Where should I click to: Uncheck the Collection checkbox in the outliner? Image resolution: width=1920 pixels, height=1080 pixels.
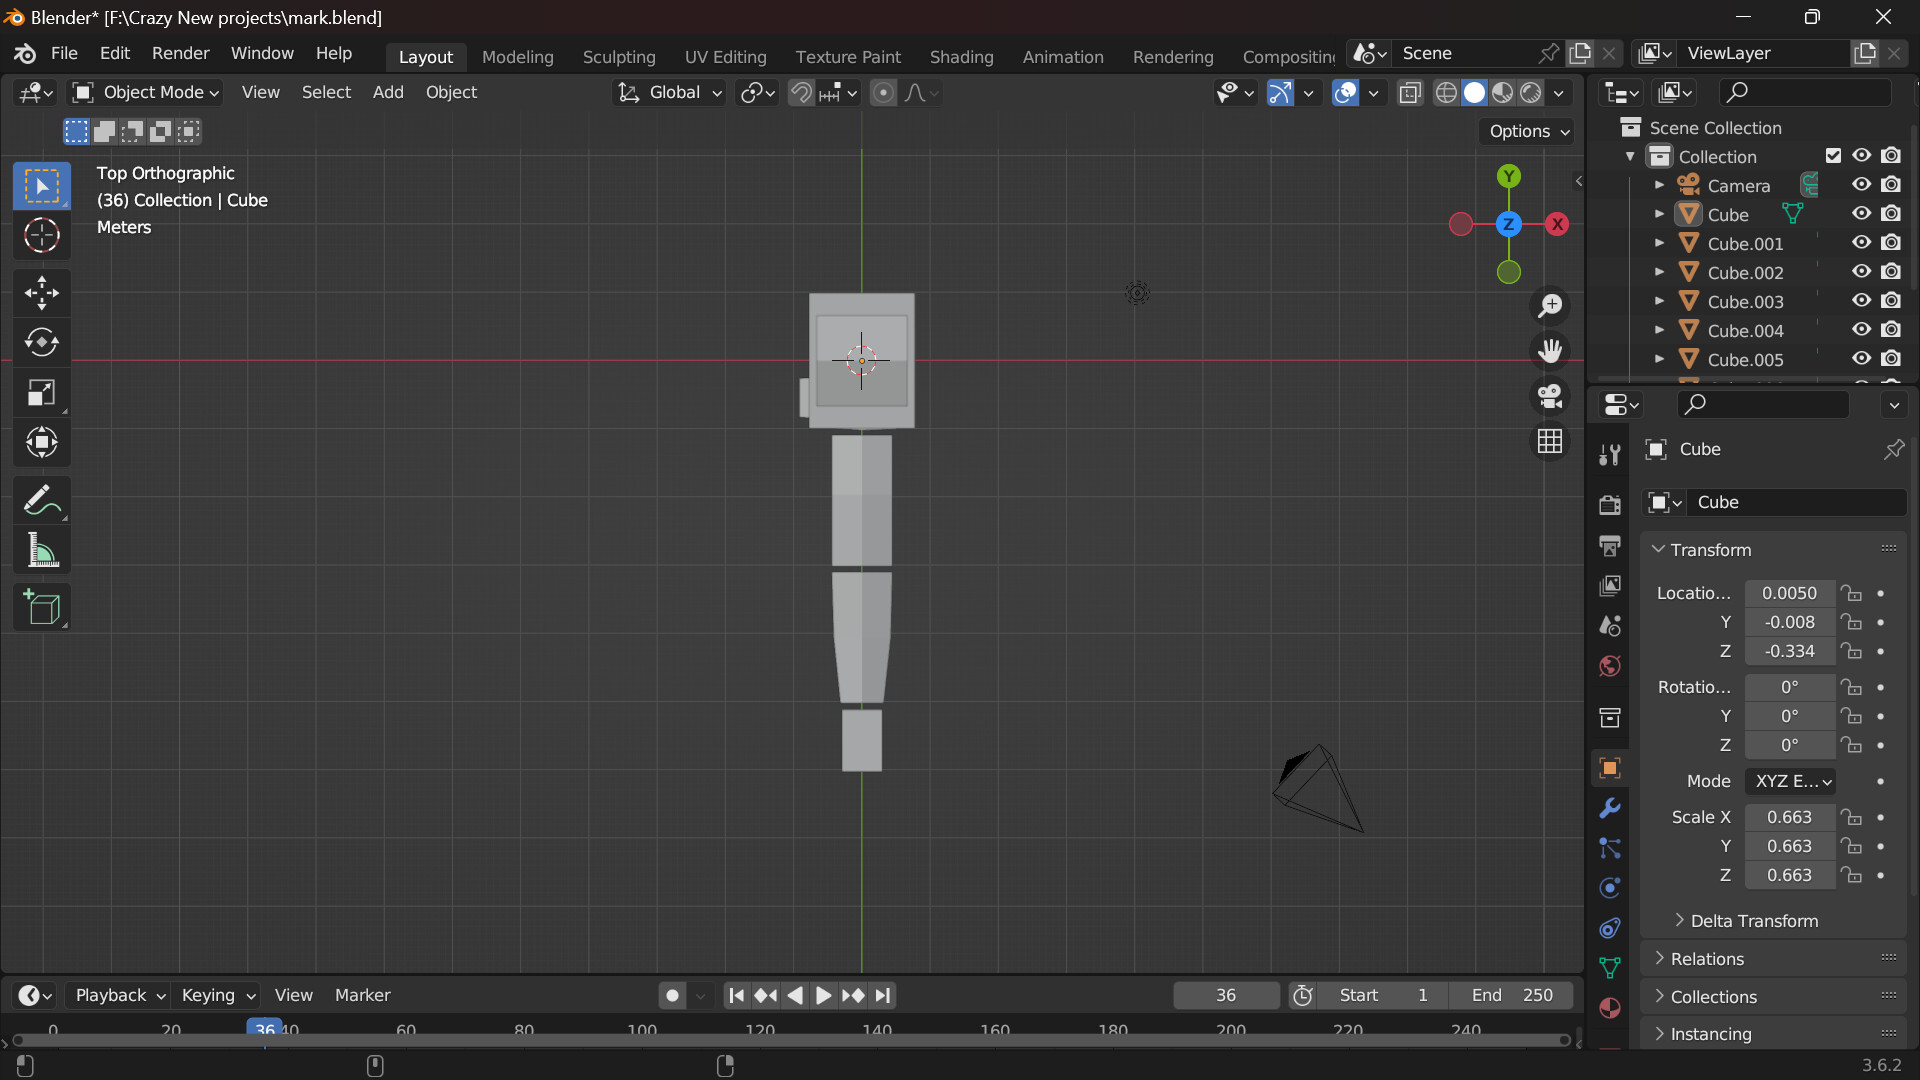pos(1834,155)
